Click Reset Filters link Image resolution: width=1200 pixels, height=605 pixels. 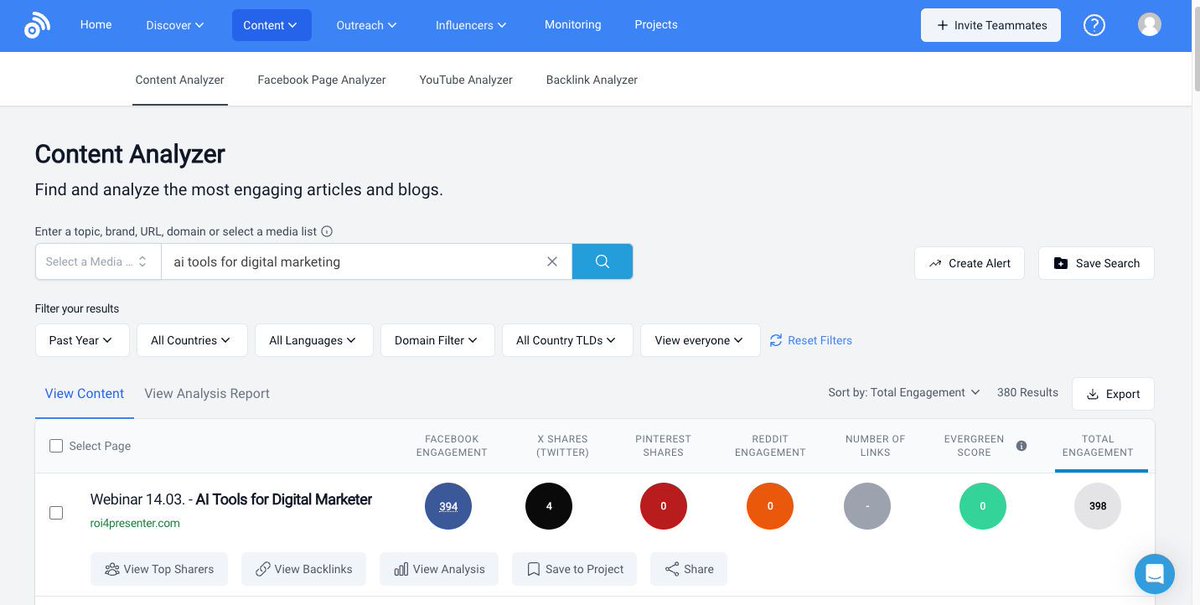click(811, 340)
